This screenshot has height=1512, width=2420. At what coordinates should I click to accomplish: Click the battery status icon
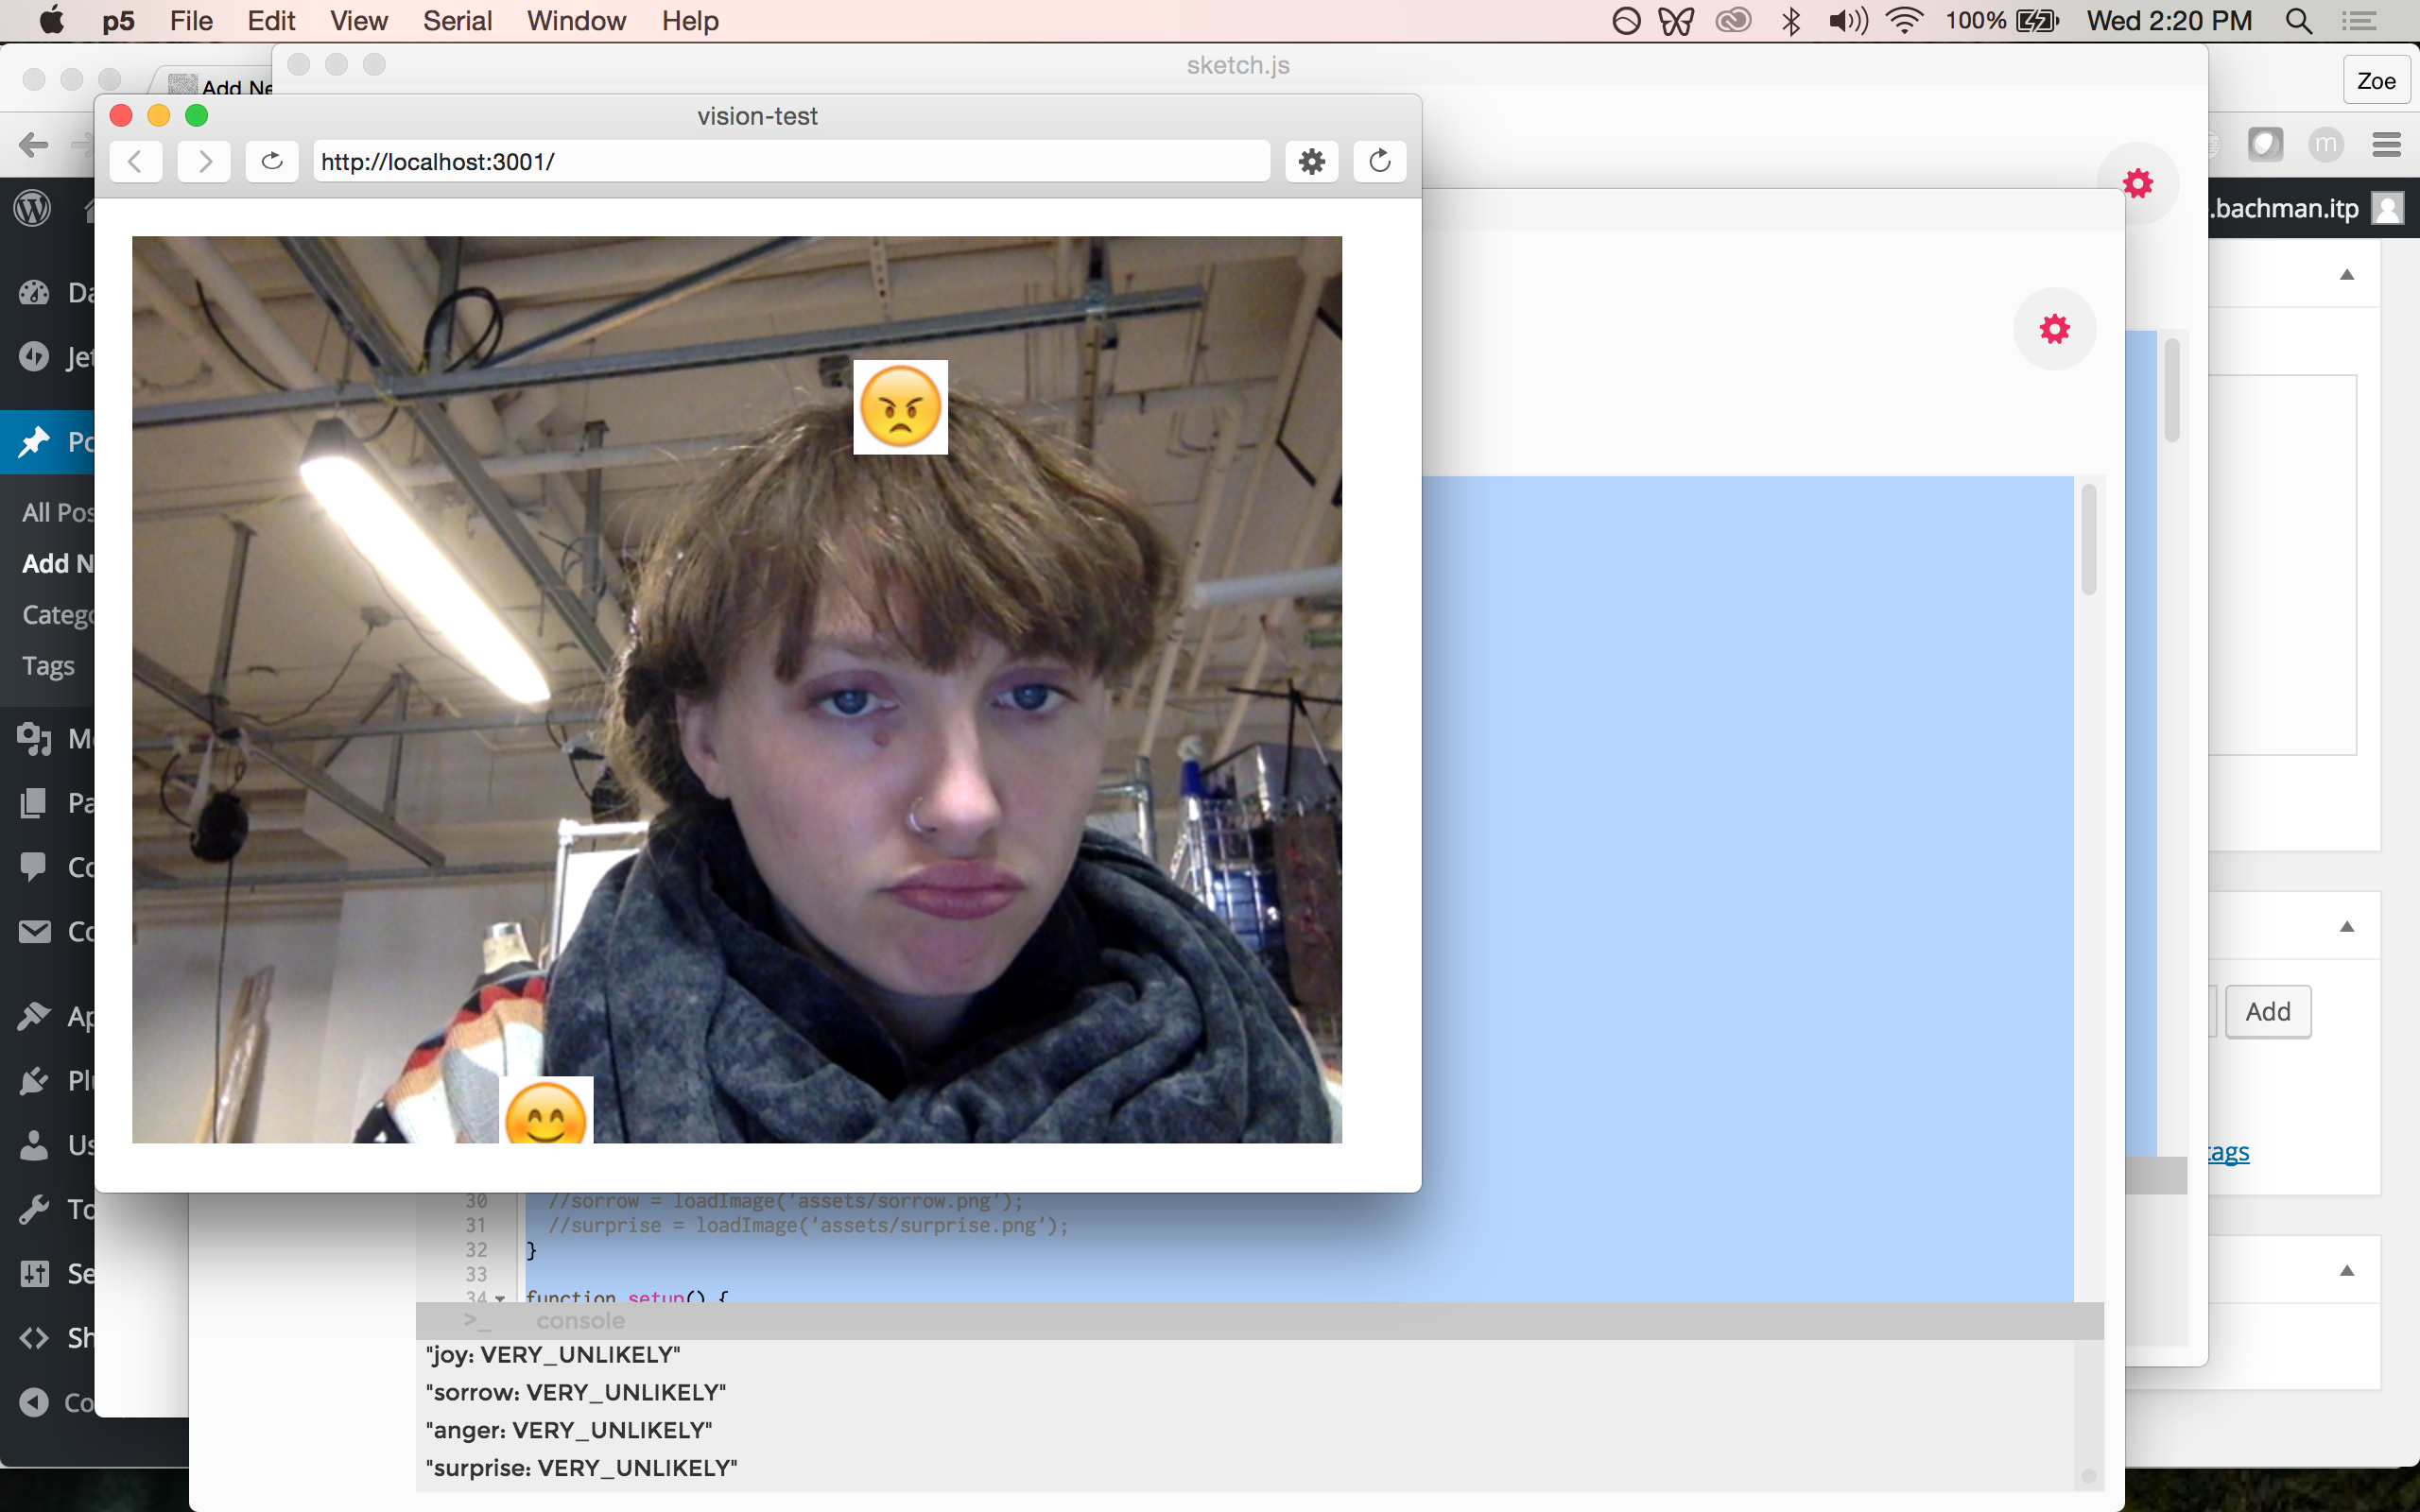click(2038, 21)
